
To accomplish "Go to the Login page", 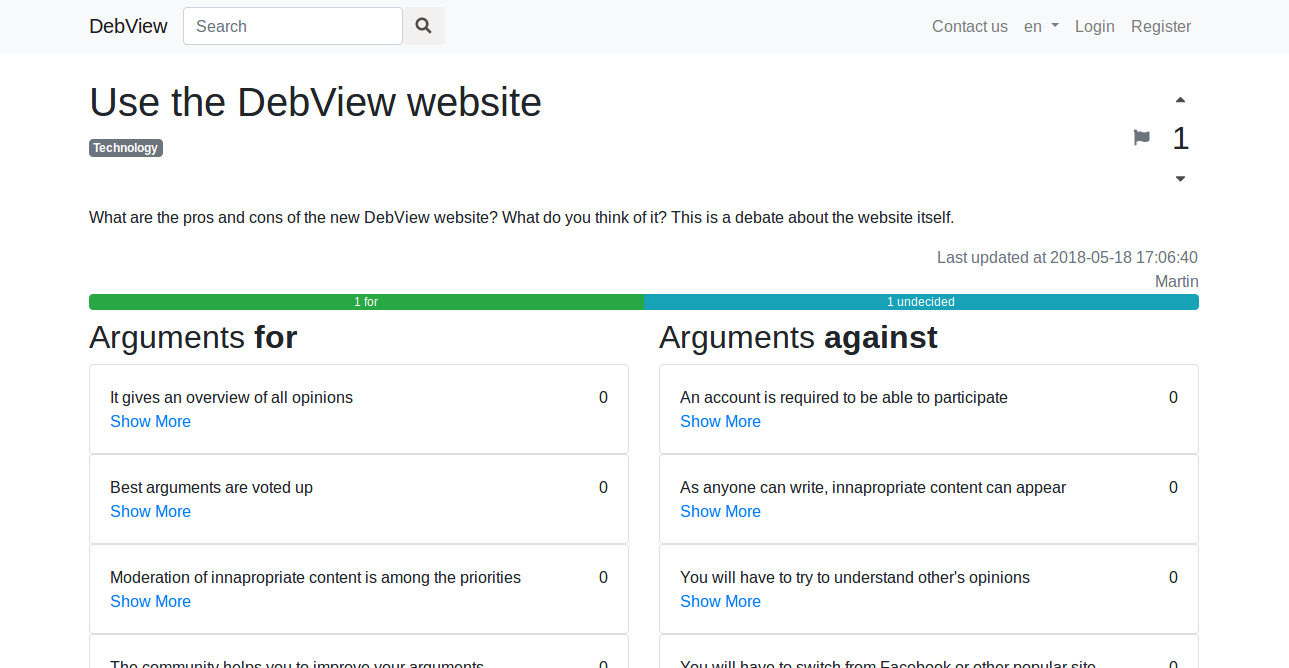I will [x=1094, y=26].
